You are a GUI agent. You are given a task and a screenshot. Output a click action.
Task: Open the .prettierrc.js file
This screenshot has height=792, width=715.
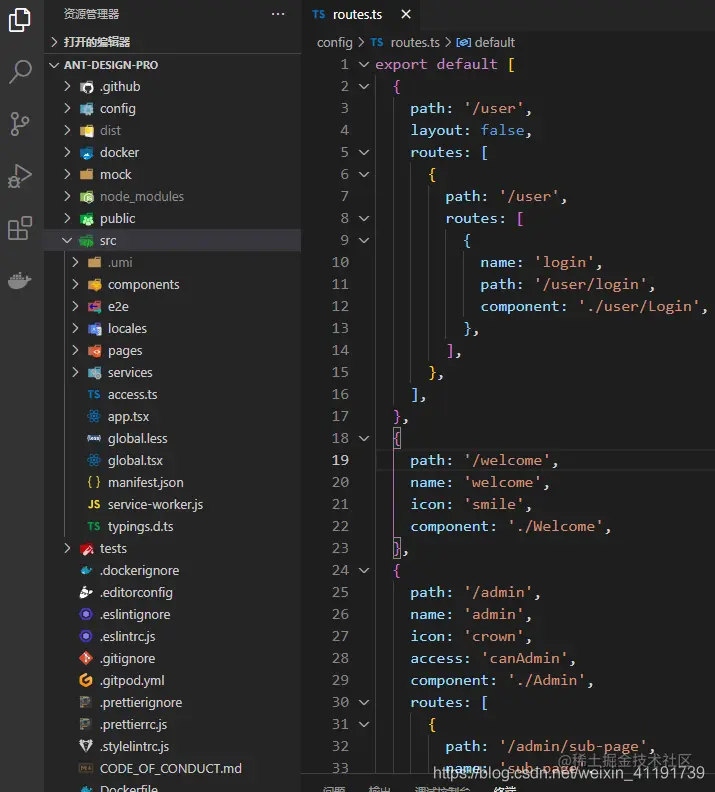coord(133,725)
